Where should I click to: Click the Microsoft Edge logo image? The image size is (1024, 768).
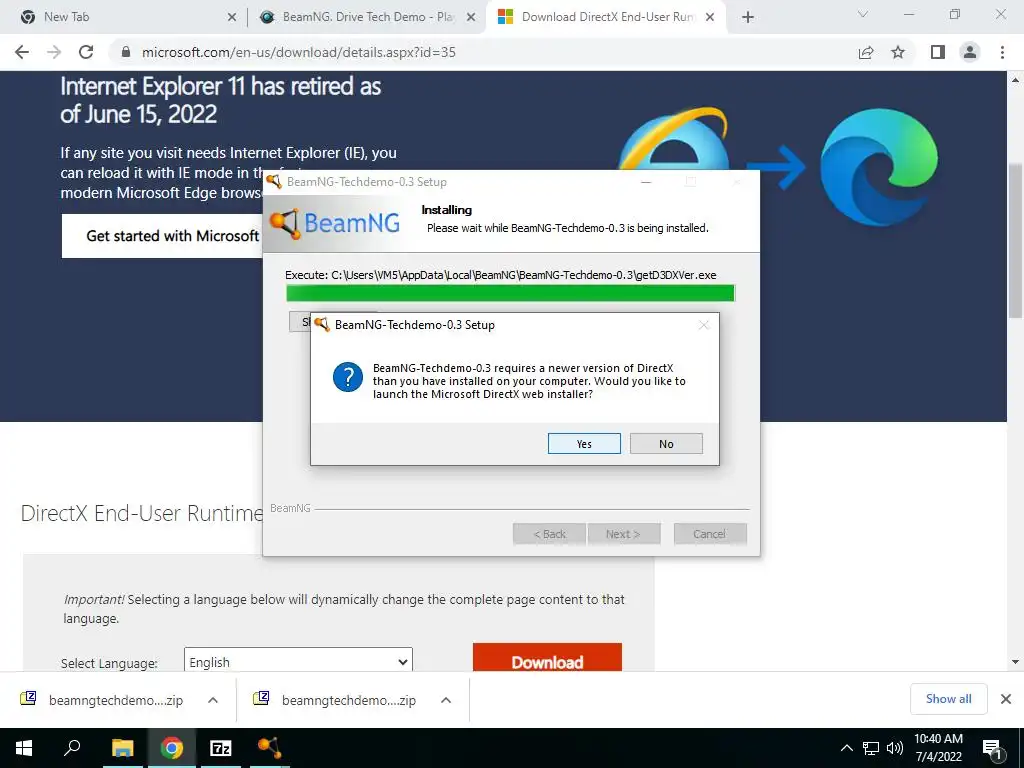(x=879, y=167)
